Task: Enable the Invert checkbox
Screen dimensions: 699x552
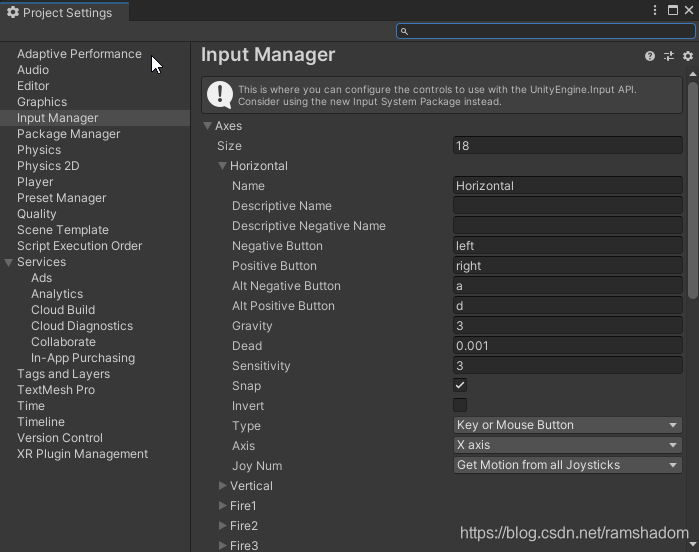Action: [x=460, y=405]
